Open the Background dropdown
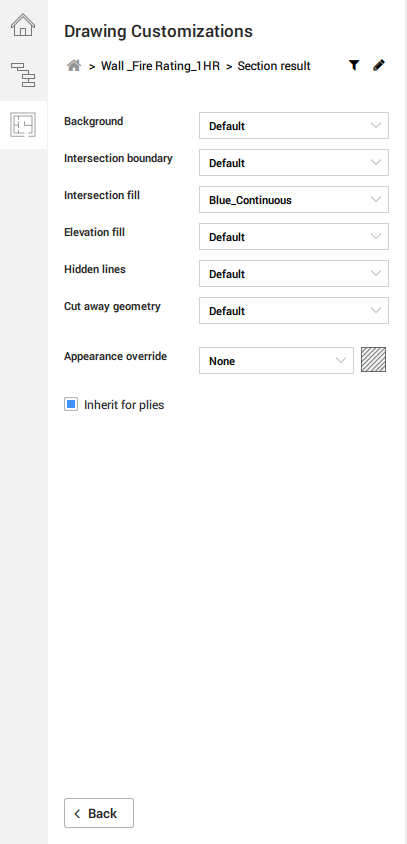407x844 pixels. pyautogui.click(x=294, y=125)
